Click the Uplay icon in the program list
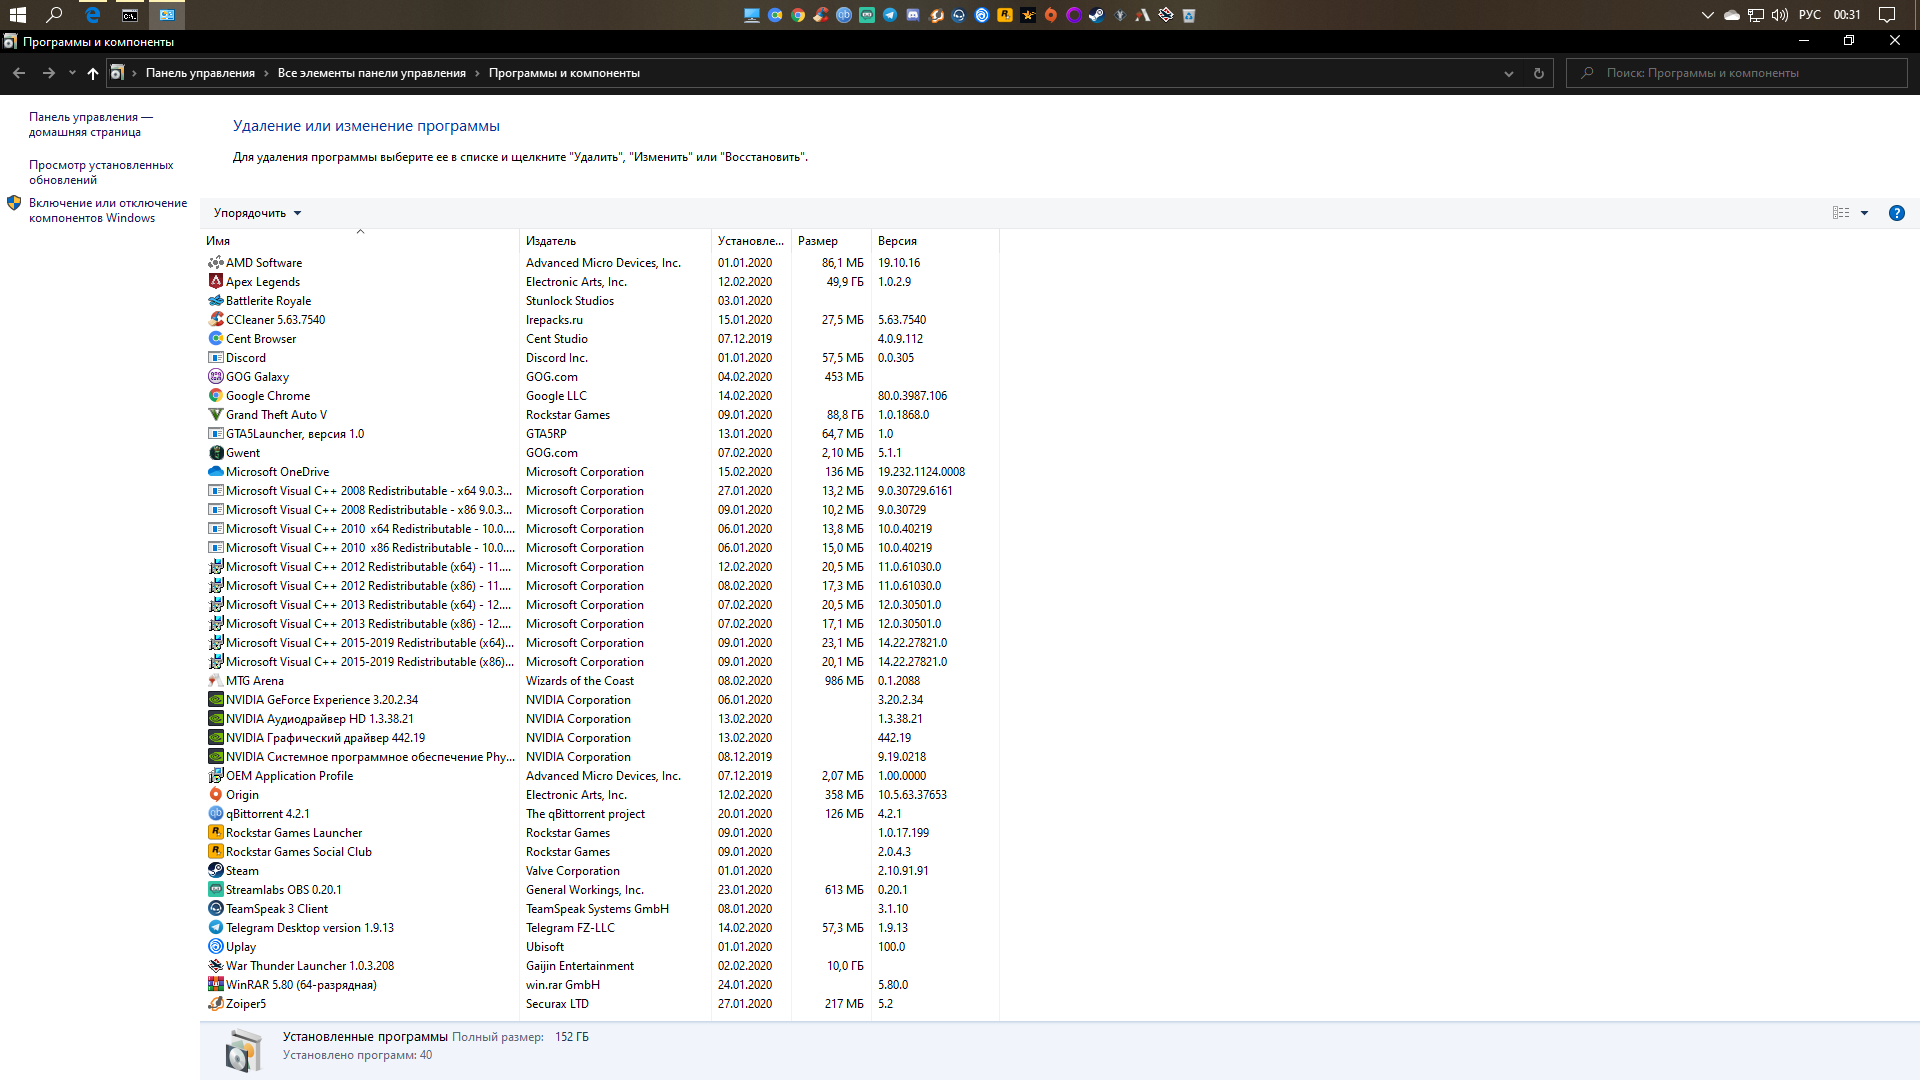 coord(215,947)
